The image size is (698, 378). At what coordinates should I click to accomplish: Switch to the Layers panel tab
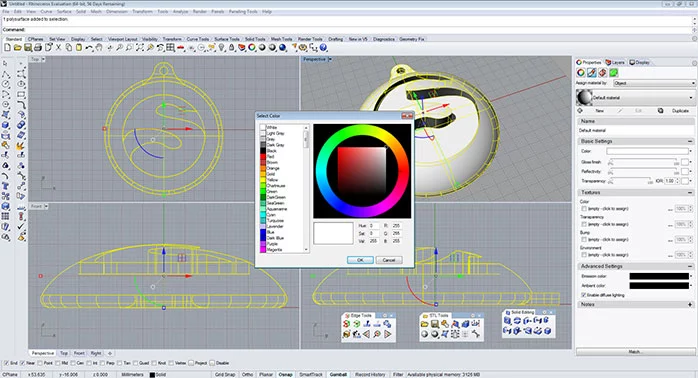point(615,62)
